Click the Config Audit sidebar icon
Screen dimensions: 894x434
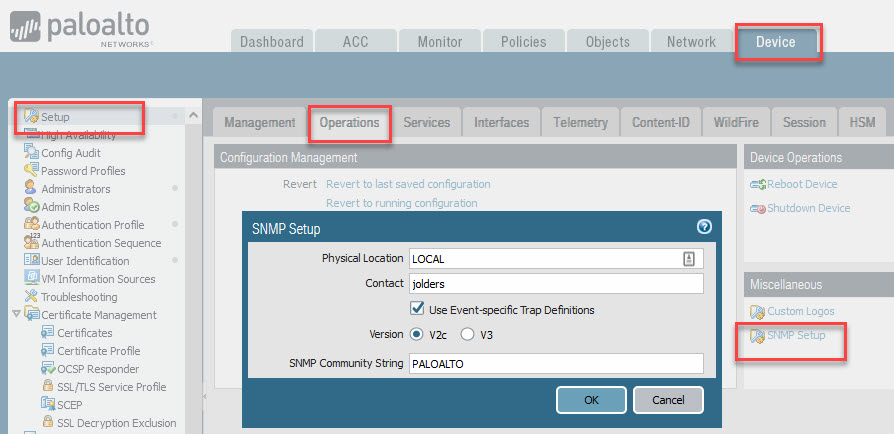coord(32,153)
